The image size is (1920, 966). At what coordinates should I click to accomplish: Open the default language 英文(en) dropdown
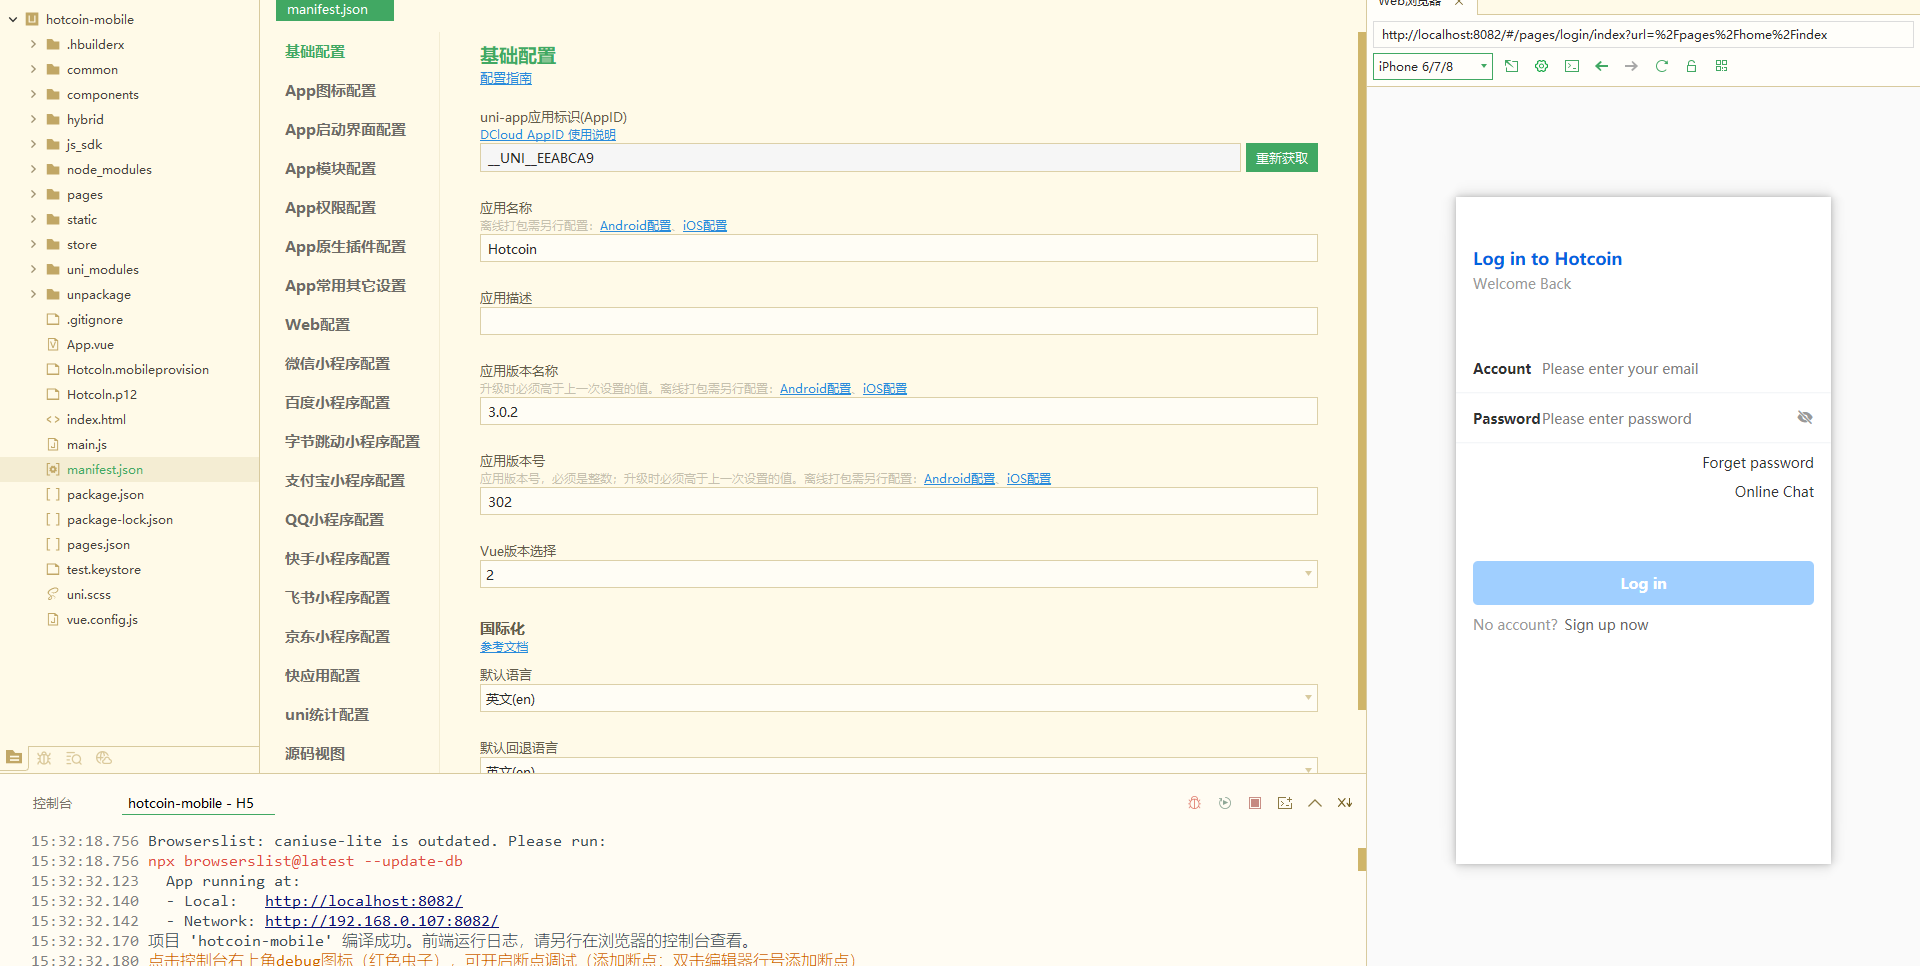(898, 698)
